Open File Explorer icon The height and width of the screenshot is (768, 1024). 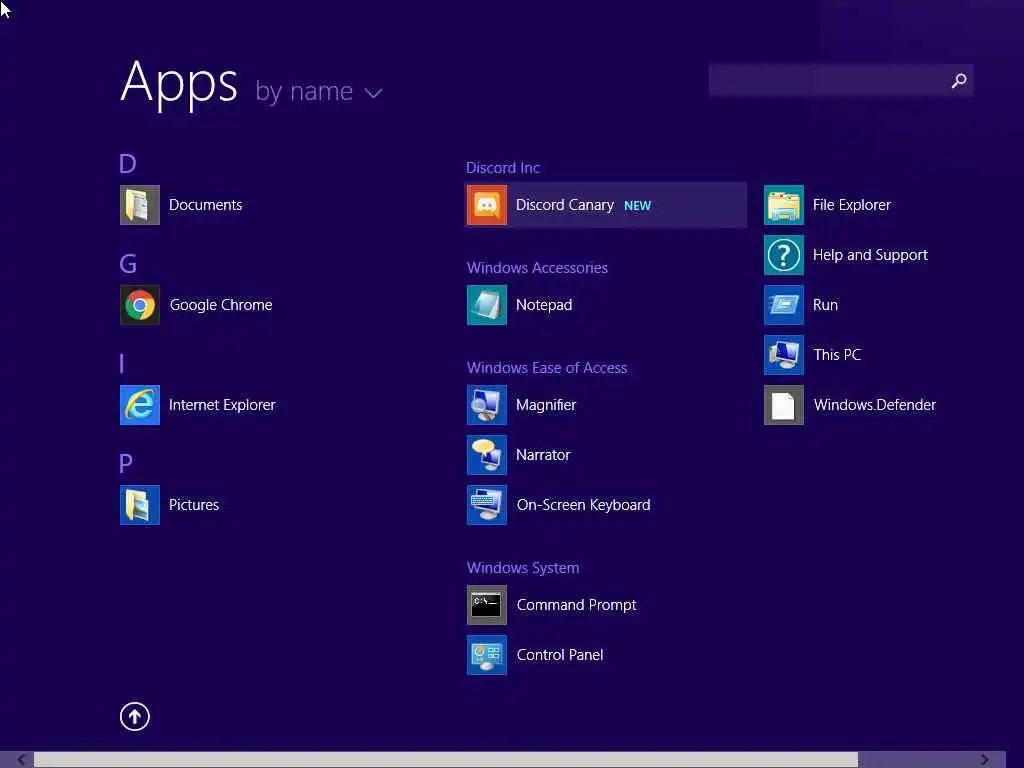point(784,205)
